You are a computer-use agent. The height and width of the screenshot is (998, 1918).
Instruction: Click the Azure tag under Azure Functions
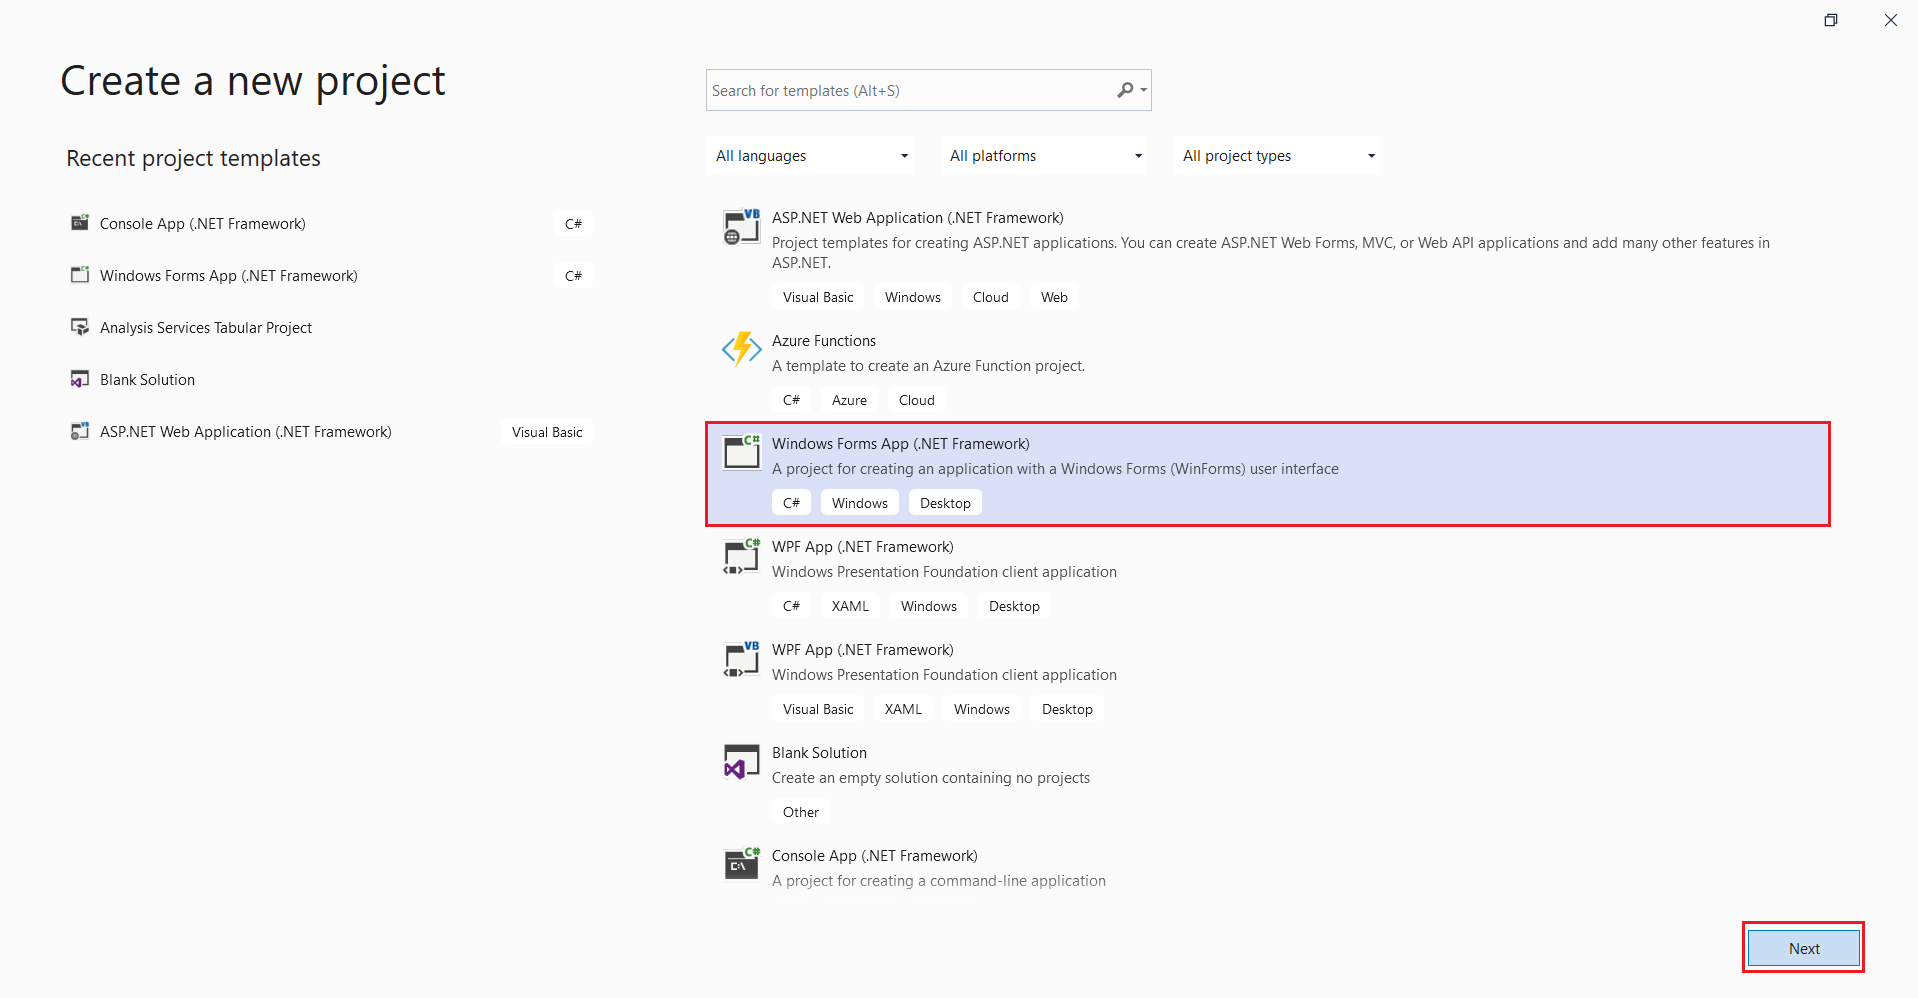tap(849, 400)
